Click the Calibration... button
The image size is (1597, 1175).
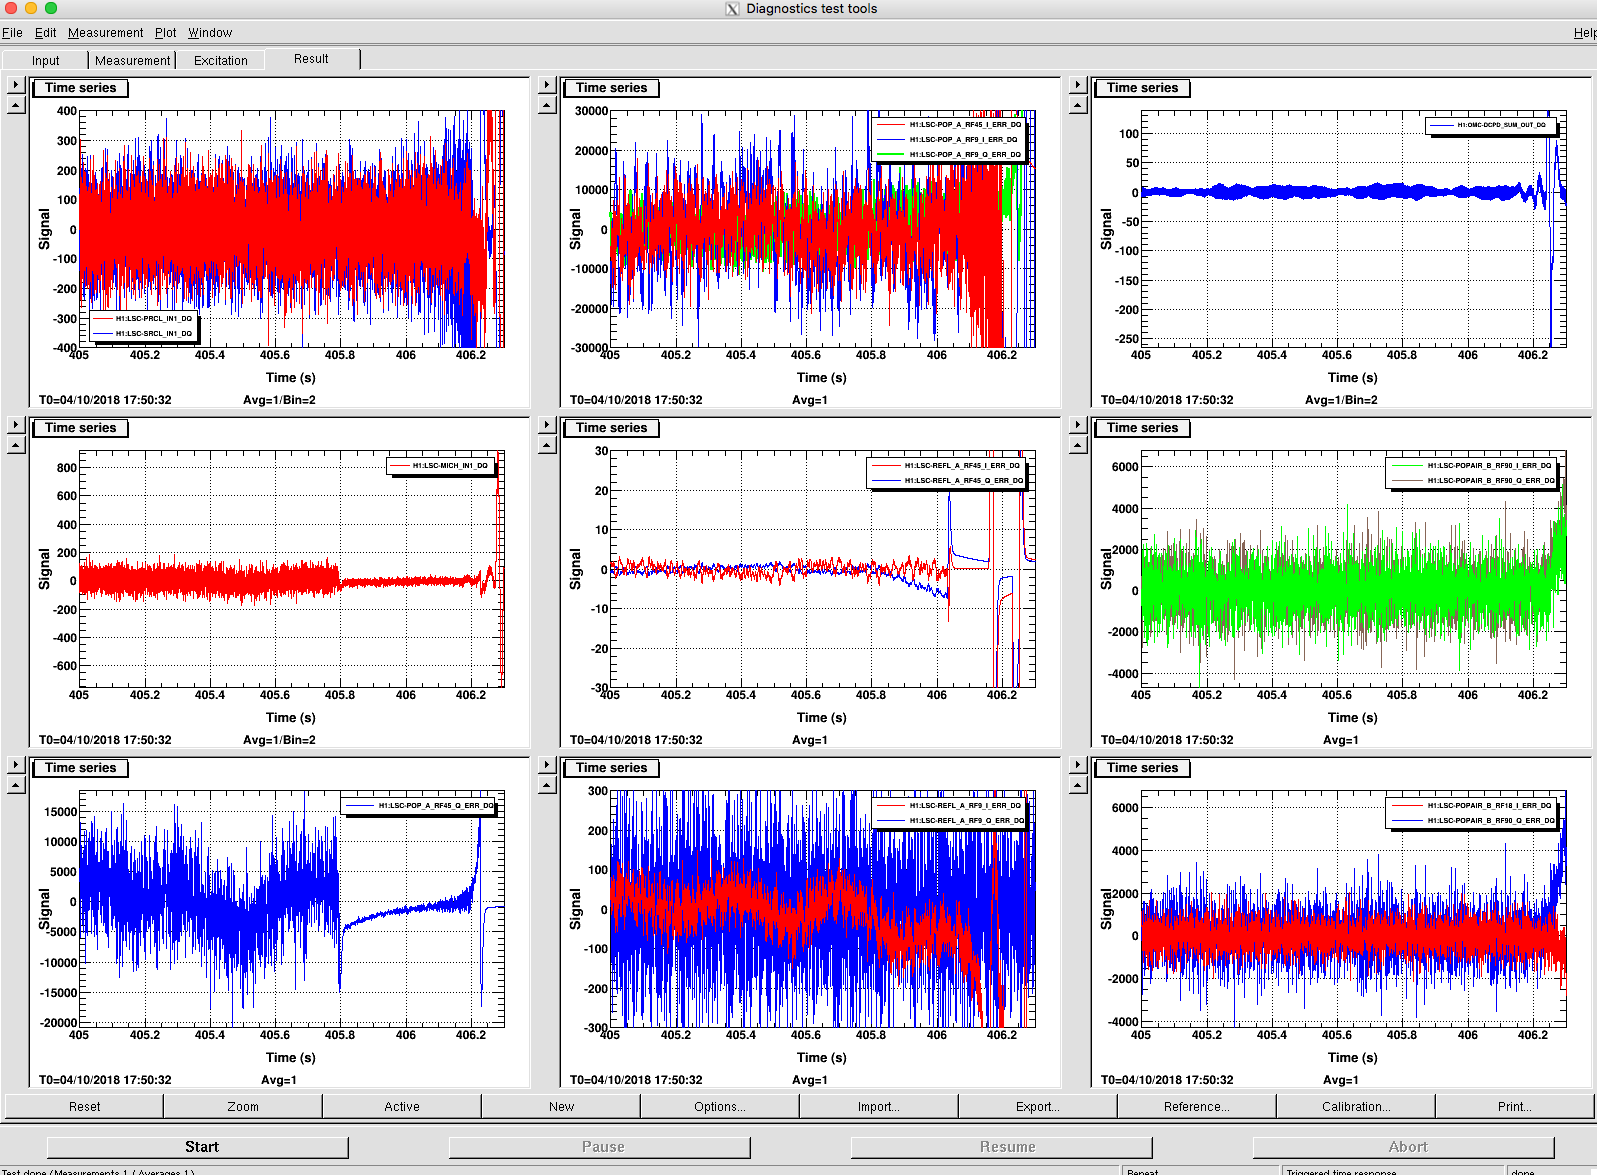click(x=1356, y=1106)
